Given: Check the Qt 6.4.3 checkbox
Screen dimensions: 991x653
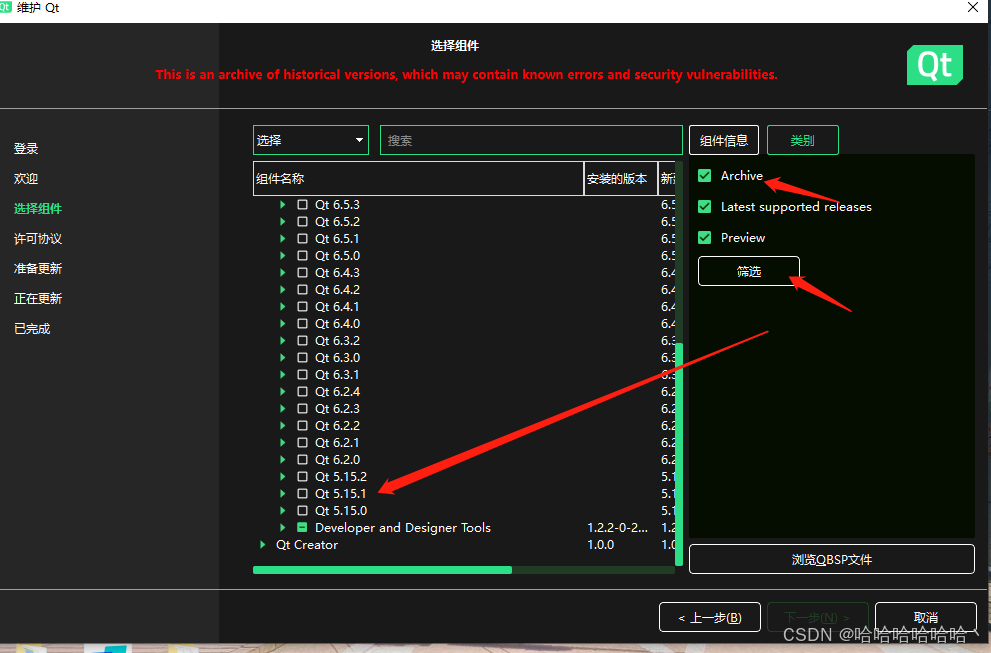Looking at the screenshot, I should pos(303,272).
